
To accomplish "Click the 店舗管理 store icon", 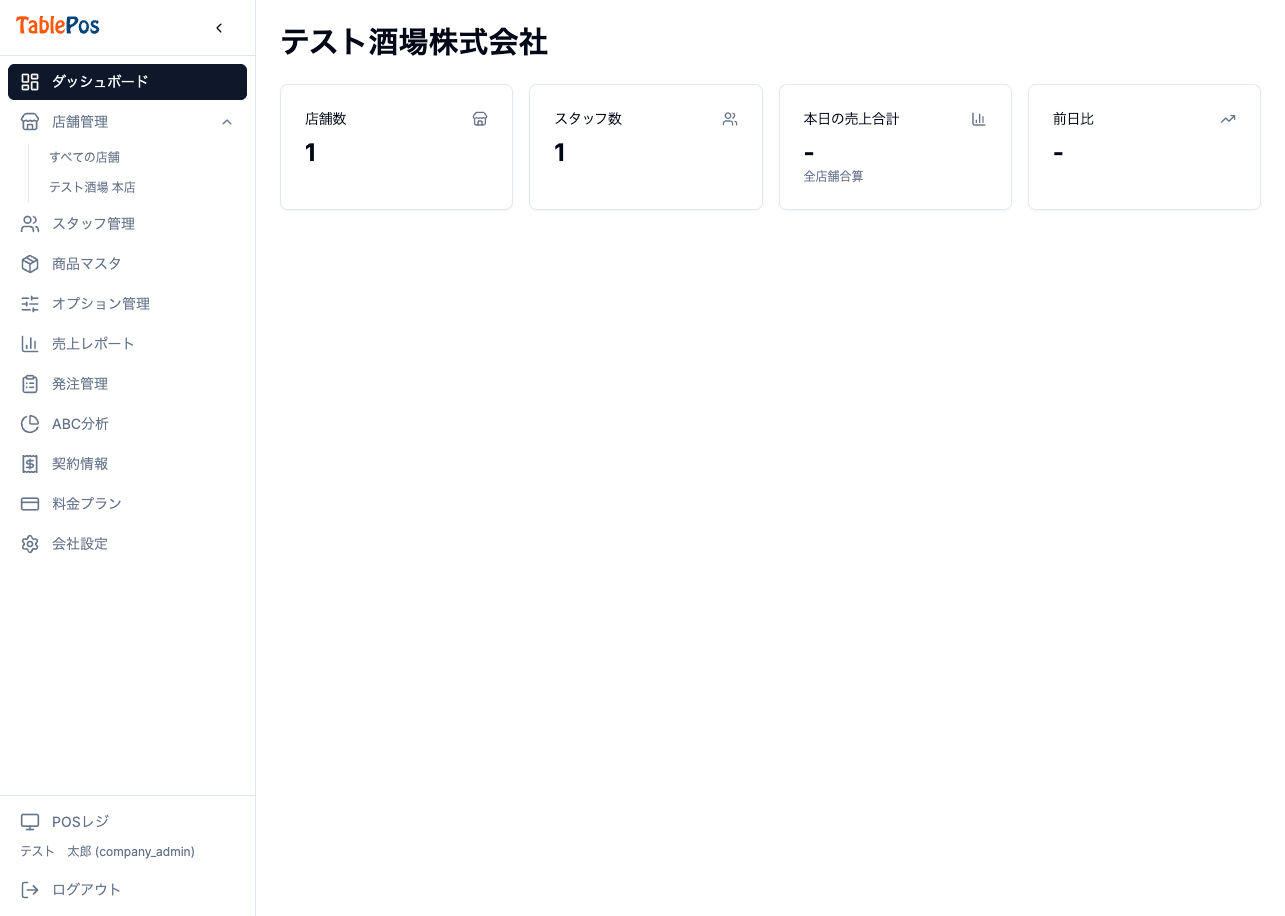I will click(x=30, y=122).
